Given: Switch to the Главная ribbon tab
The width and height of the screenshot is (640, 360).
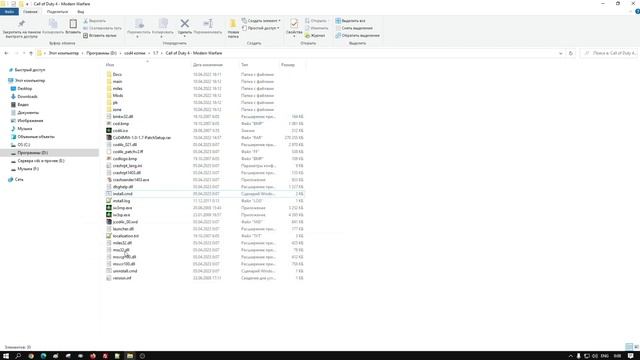Looking at the screenshot, I should pos(30,12).
